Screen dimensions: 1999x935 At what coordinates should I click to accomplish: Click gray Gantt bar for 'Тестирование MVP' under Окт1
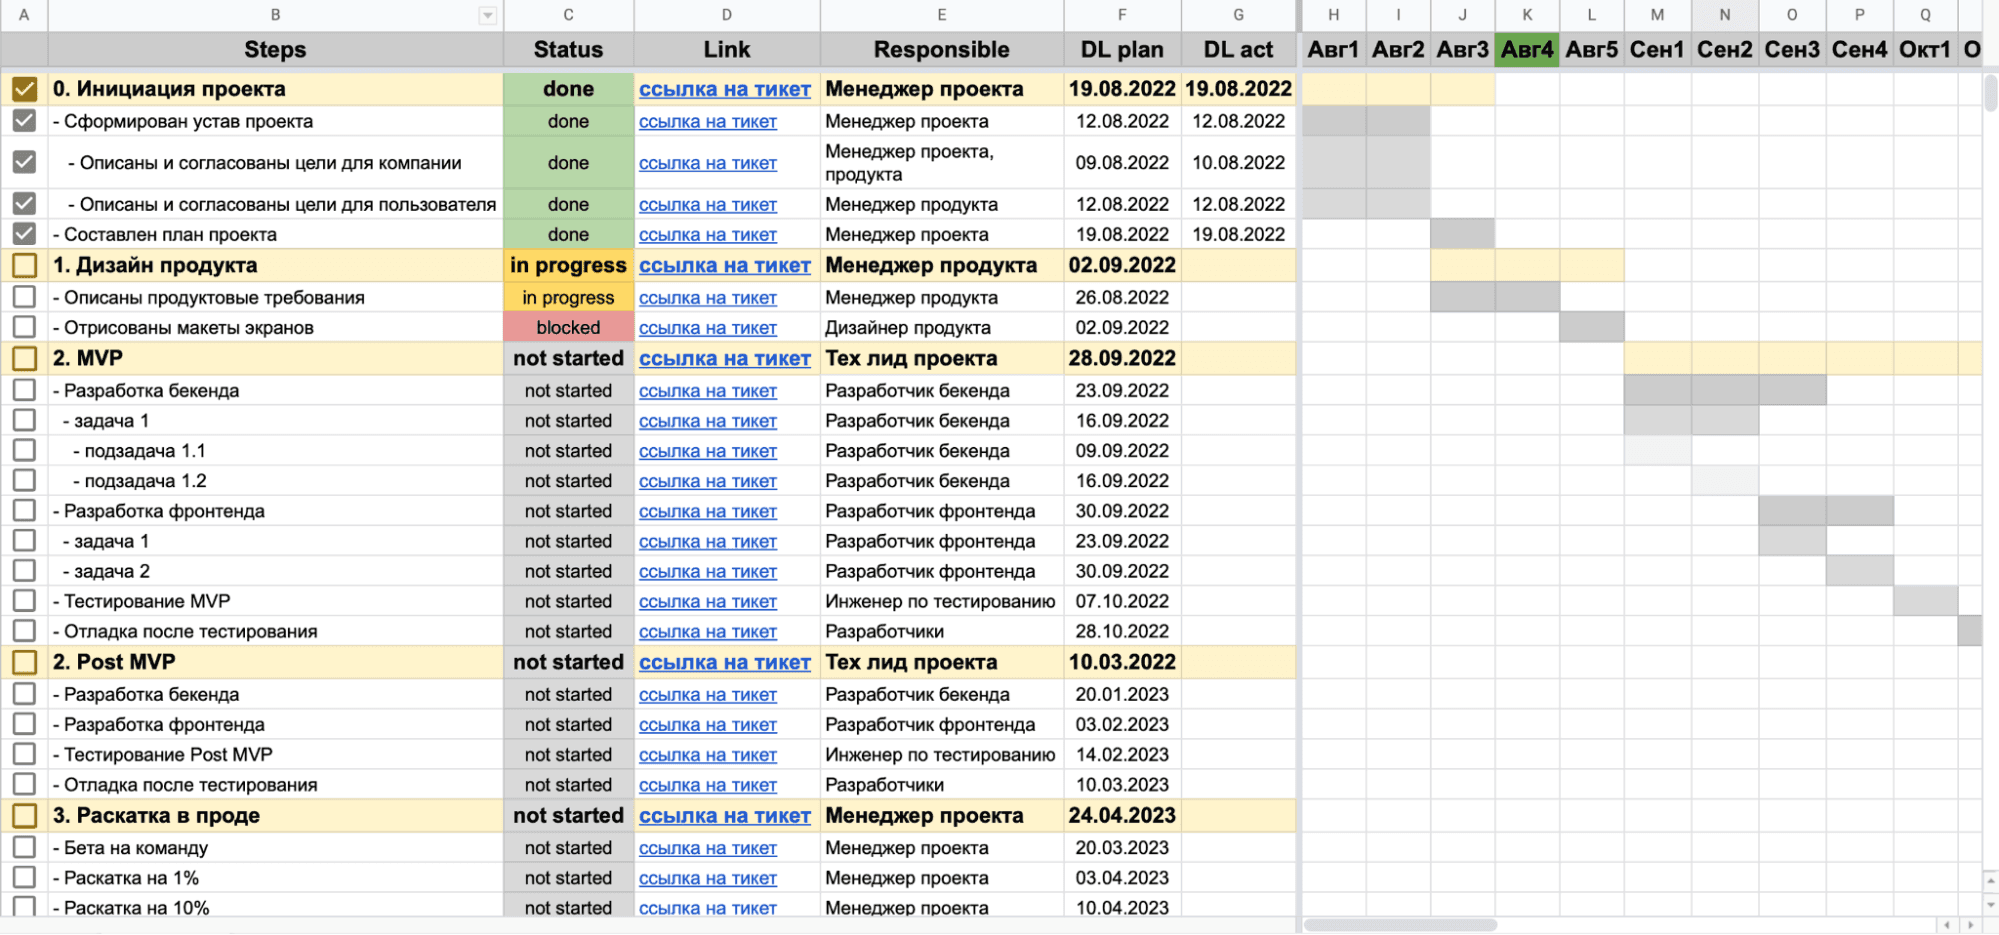coord(1925,601)
